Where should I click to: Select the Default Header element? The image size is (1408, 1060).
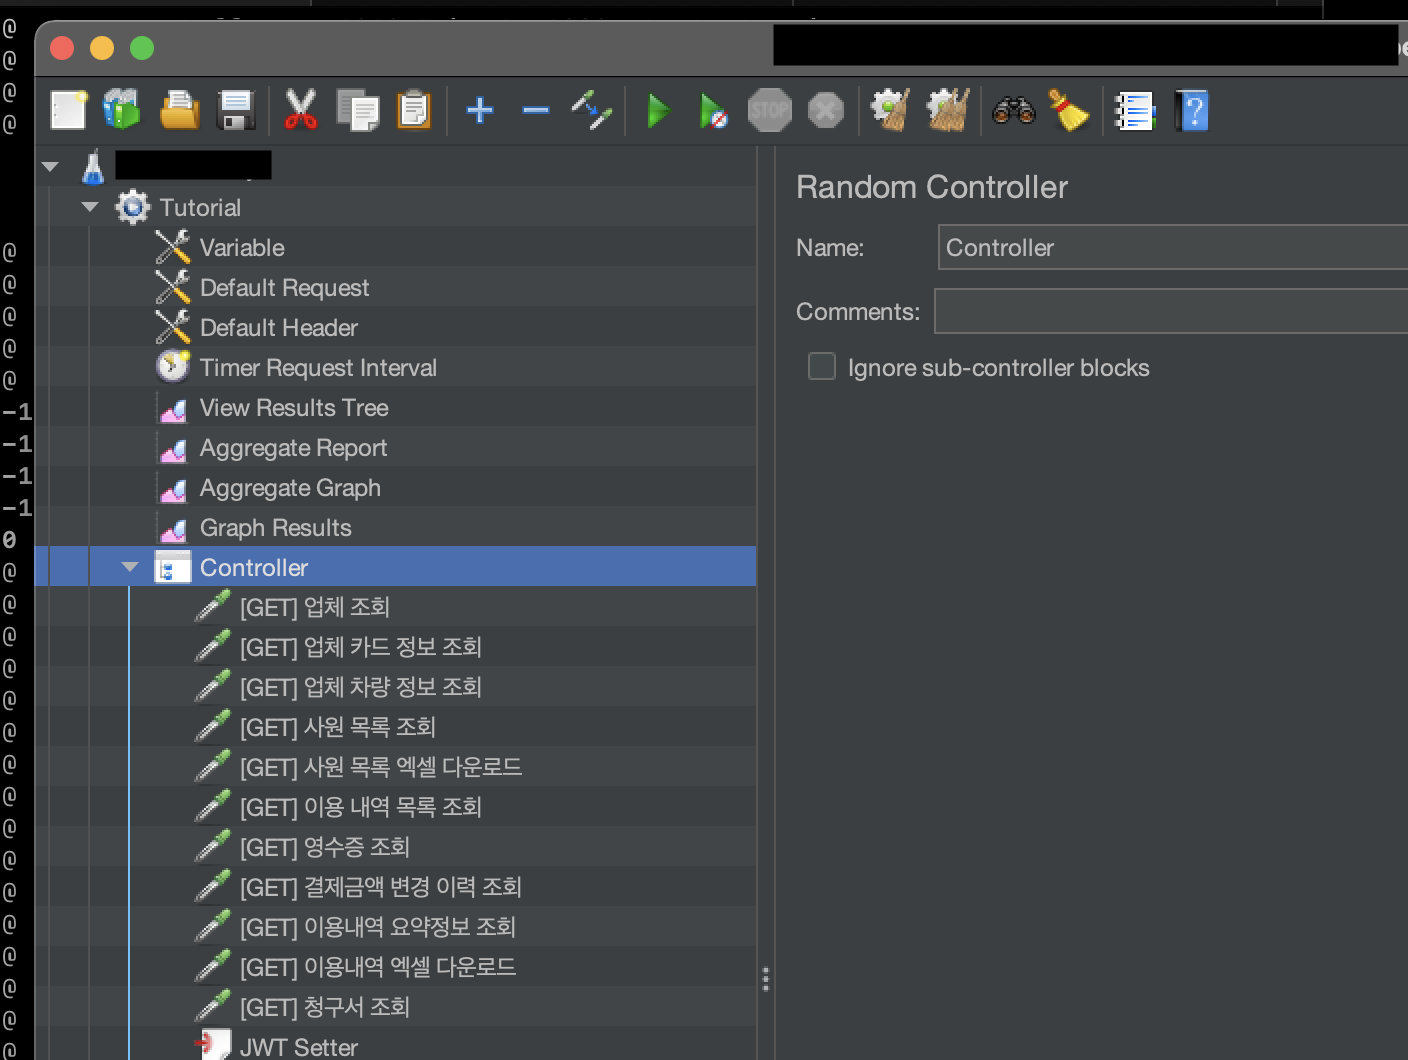coord(278,327)
